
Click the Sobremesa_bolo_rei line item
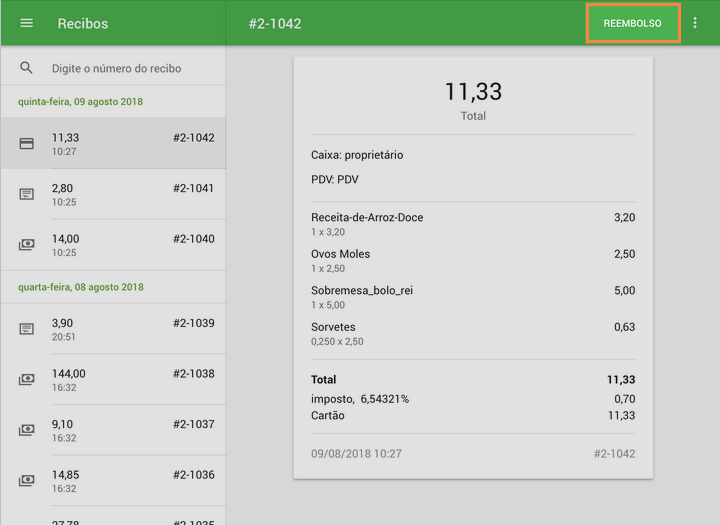(362, 291)
